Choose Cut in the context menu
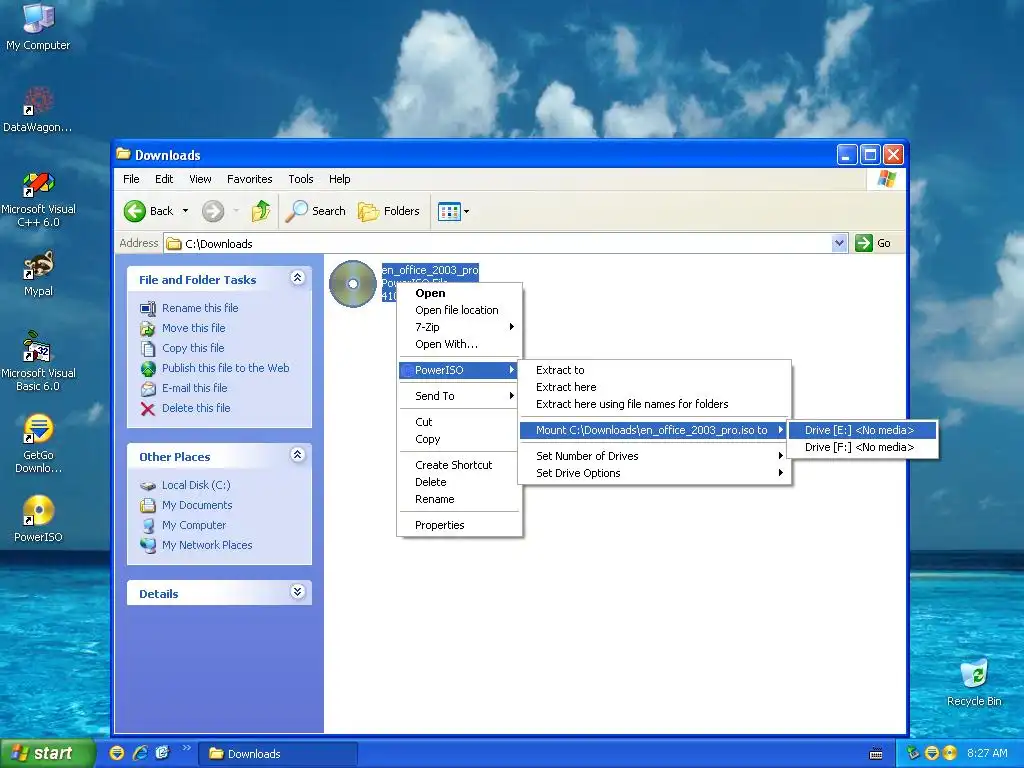 click(x=459, y=423)
